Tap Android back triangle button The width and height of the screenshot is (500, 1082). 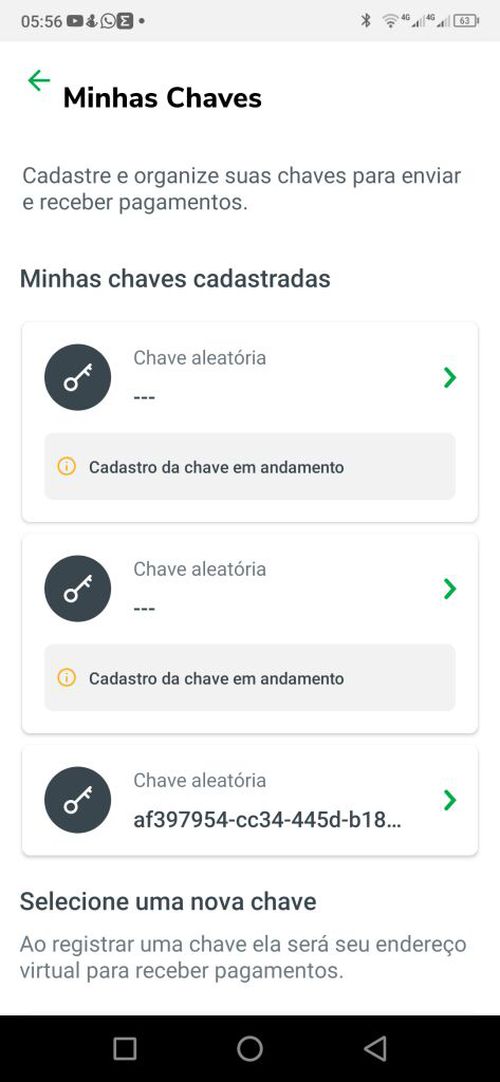pyautogui.click(x=374, y=1049)
